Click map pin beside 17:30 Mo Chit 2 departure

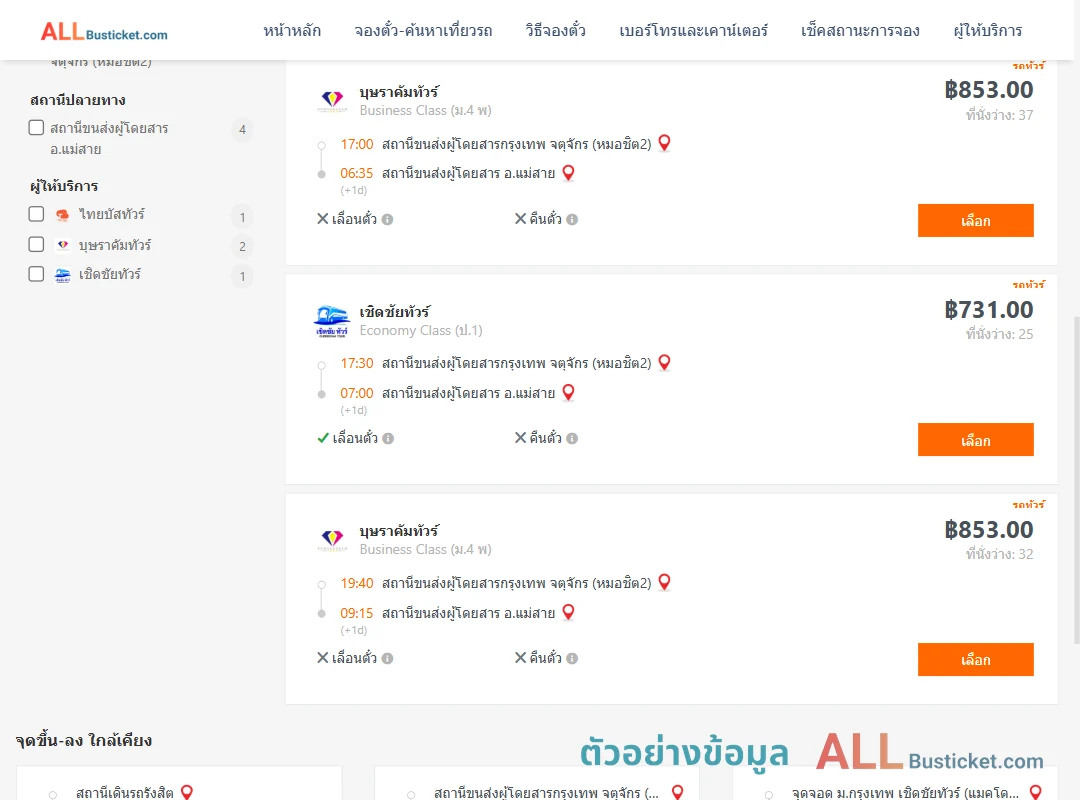pos(664,362)
